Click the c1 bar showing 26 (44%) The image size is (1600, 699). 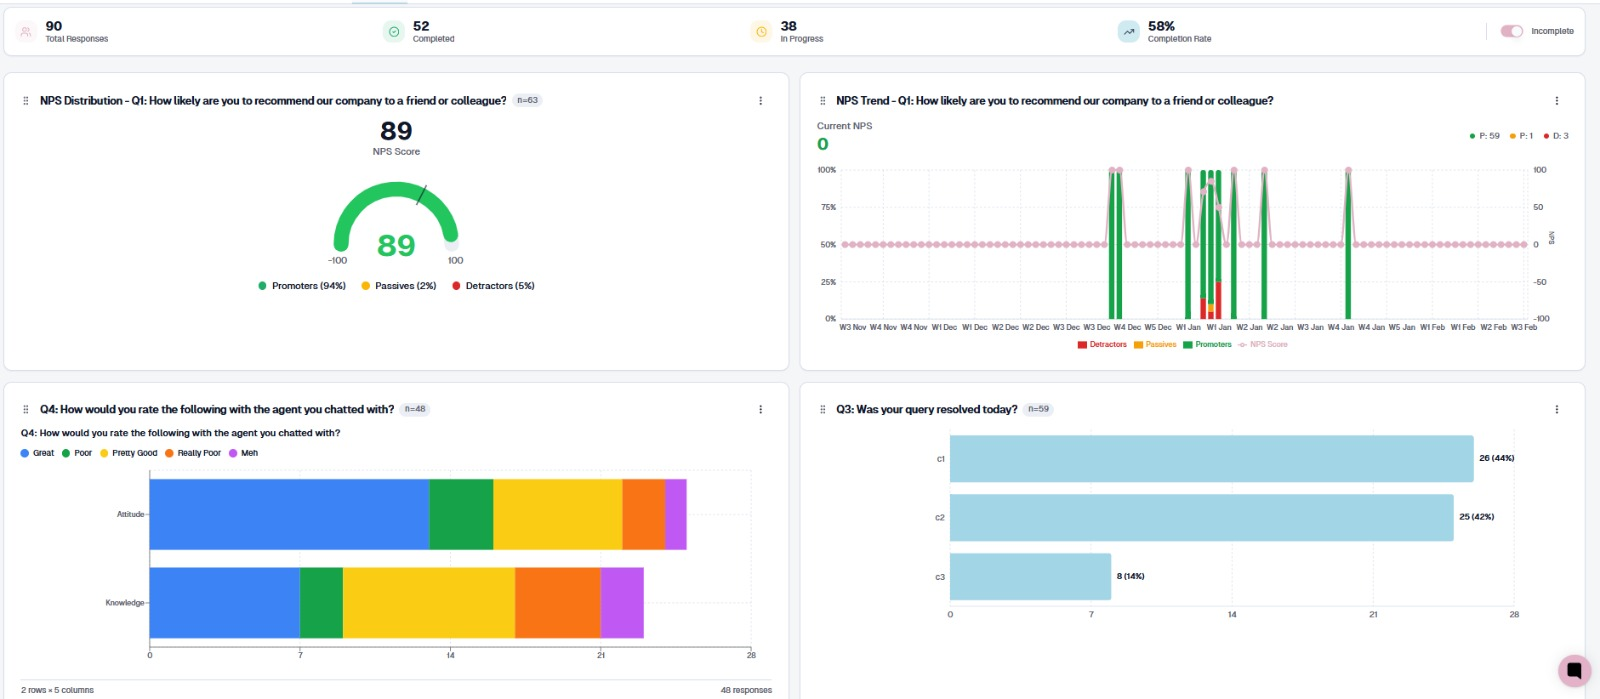1211,459
